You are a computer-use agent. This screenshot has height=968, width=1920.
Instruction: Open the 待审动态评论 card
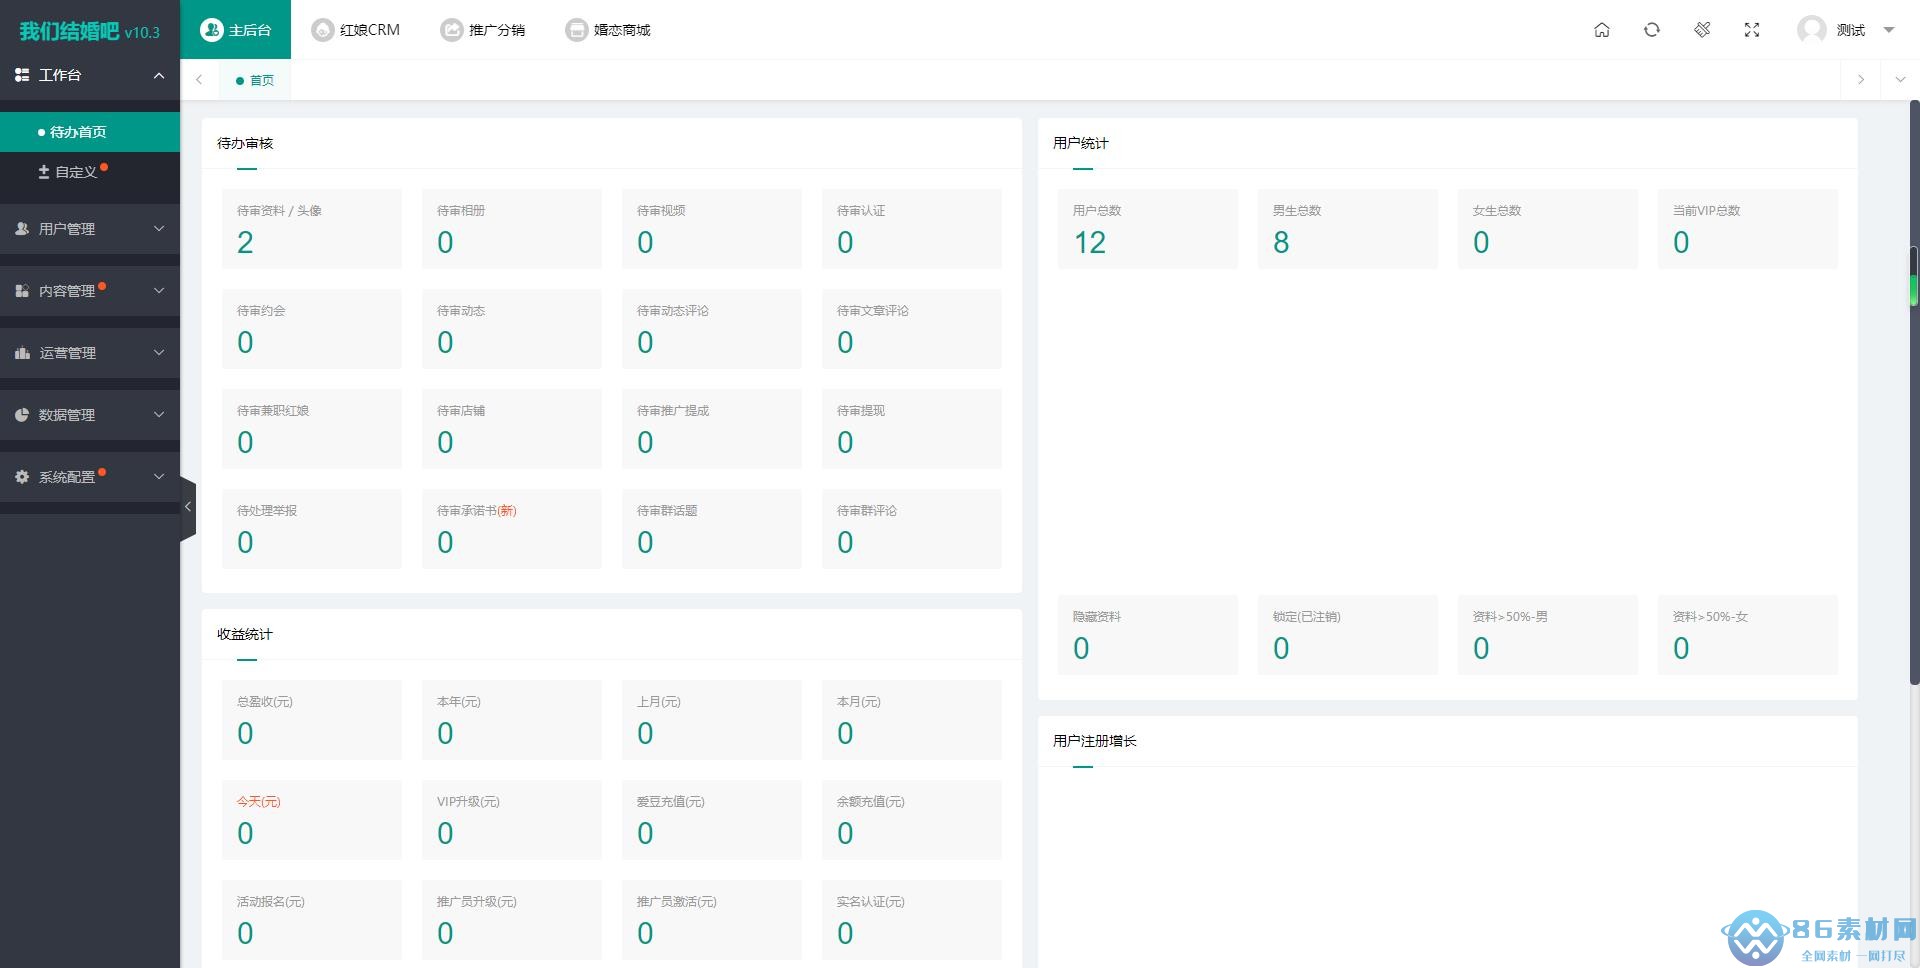pyautogui.click(x=712, y=329)
